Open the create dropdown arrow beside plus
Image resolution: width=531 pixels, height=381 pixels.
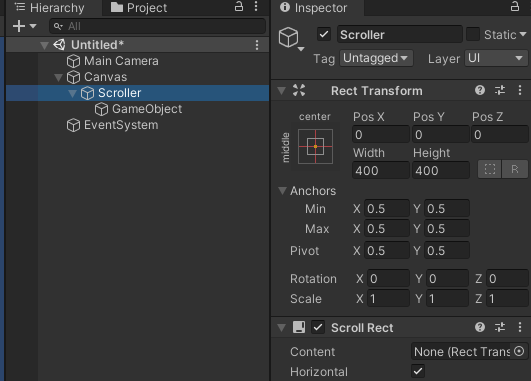point(33,26)
